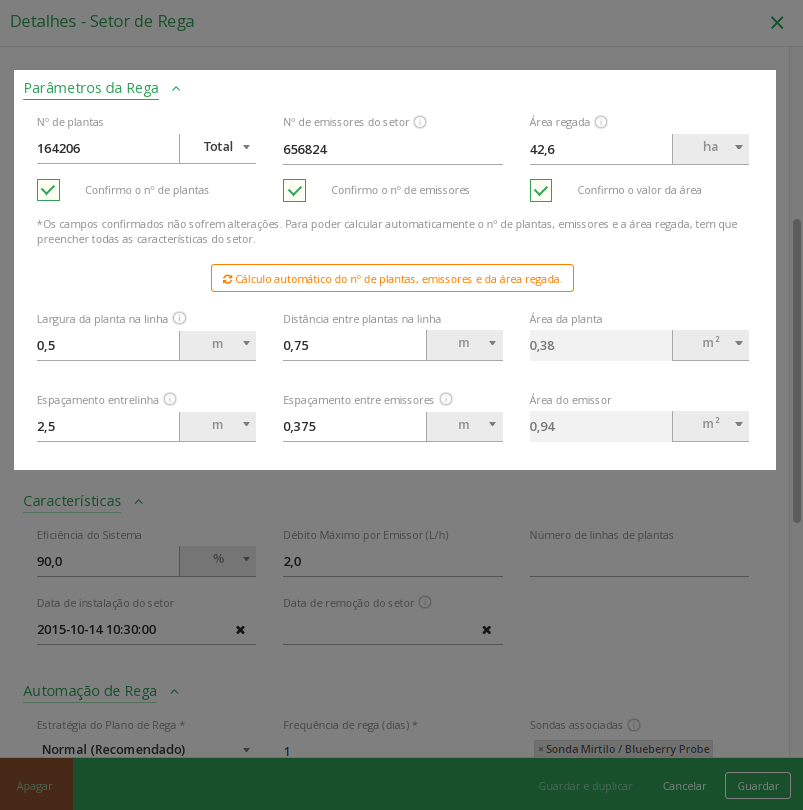This screenshot has width=803, height=810.
Task: Open % unit dropdown for Eficiência do Sistema
Action: pyautogui.click(x=218, y=560)
